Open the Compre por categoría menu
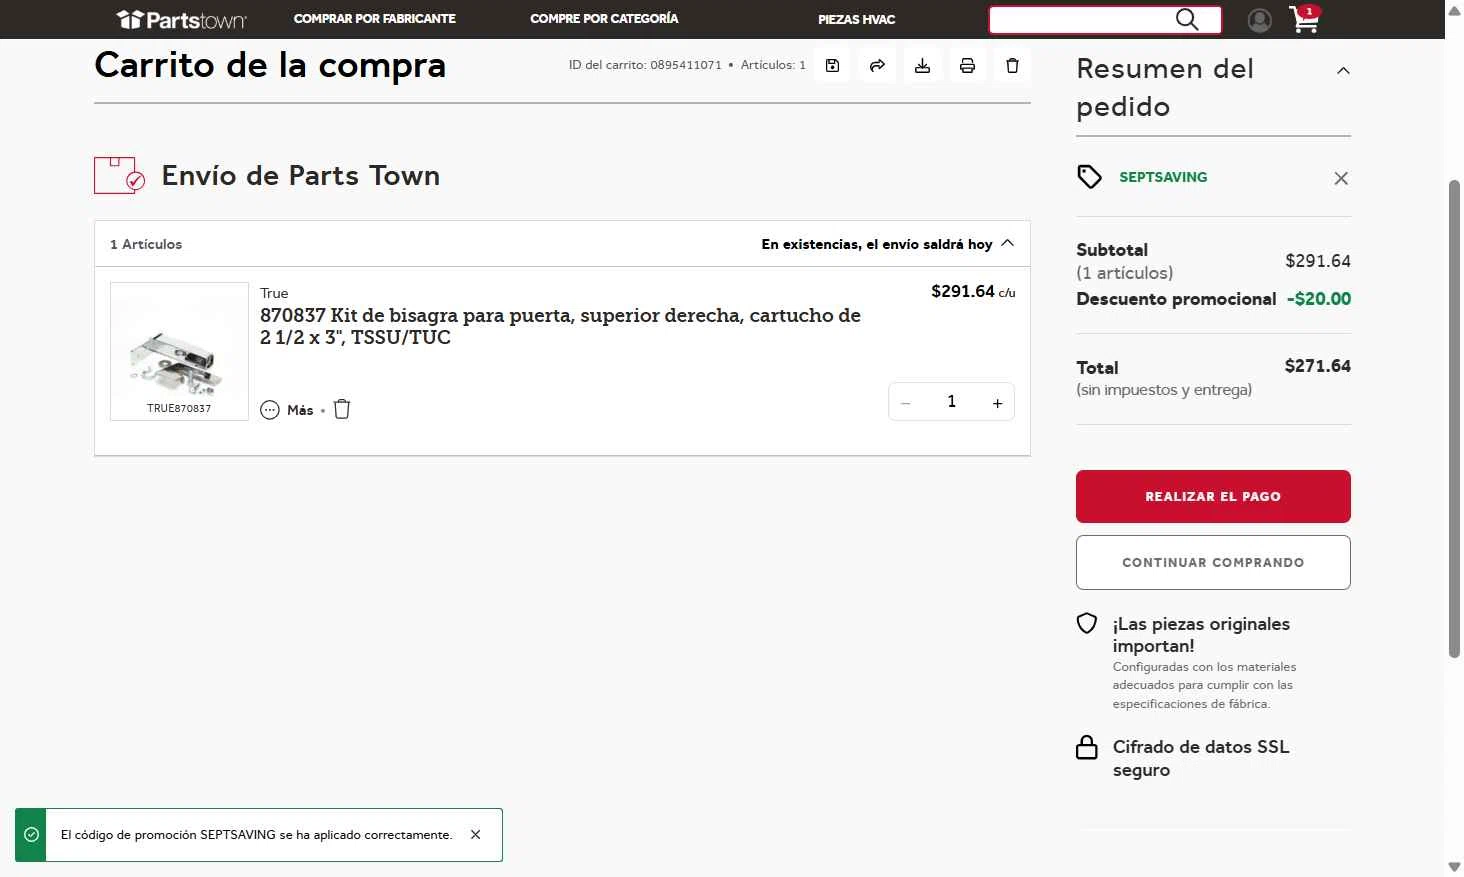The image size is (1464, 877). [604, 19]
